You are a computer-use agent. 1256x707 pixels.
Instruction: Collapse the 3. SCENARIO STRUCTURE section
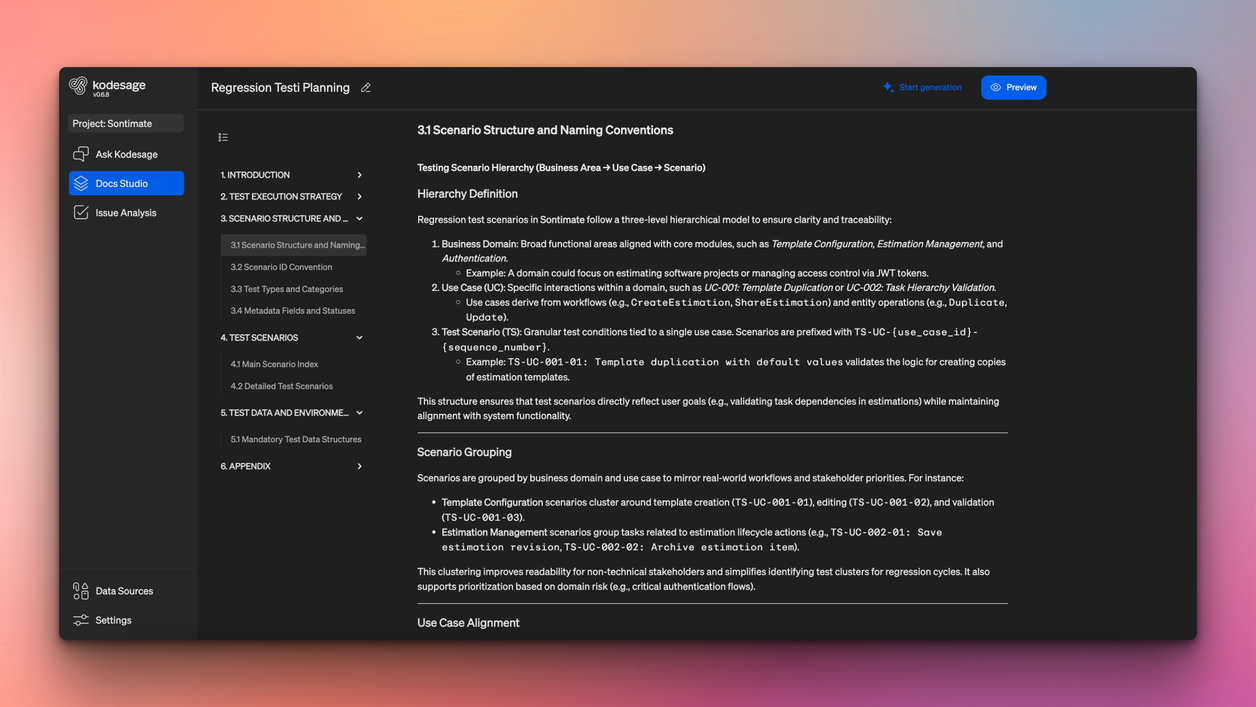tap(359, 218)
